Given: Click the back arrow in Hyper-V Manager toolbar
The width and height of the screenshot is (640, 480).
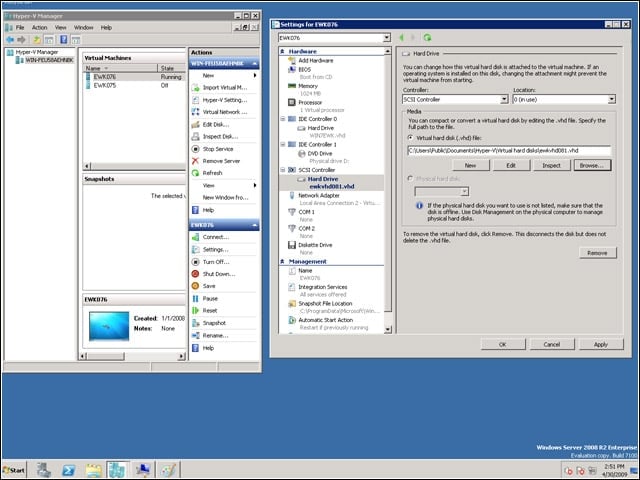Looking at the screenshot, I should (x=10, y=40).
